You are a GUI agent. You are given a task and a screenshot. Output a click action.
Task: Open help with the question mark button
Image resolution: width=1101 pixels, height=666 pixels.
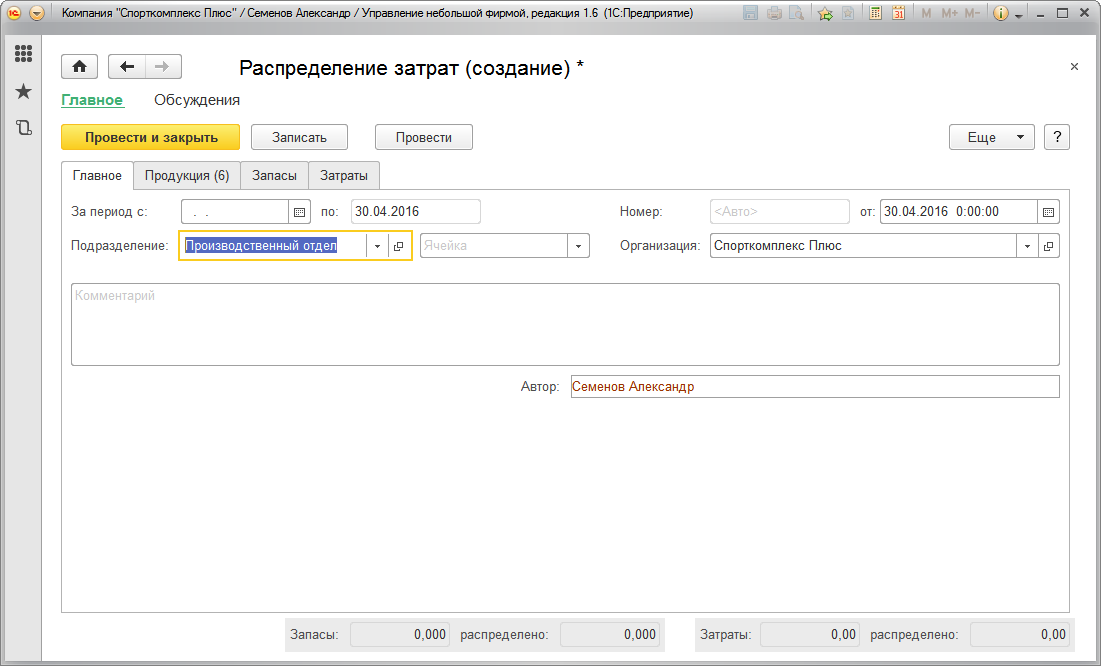click(x=1057, y=137)
